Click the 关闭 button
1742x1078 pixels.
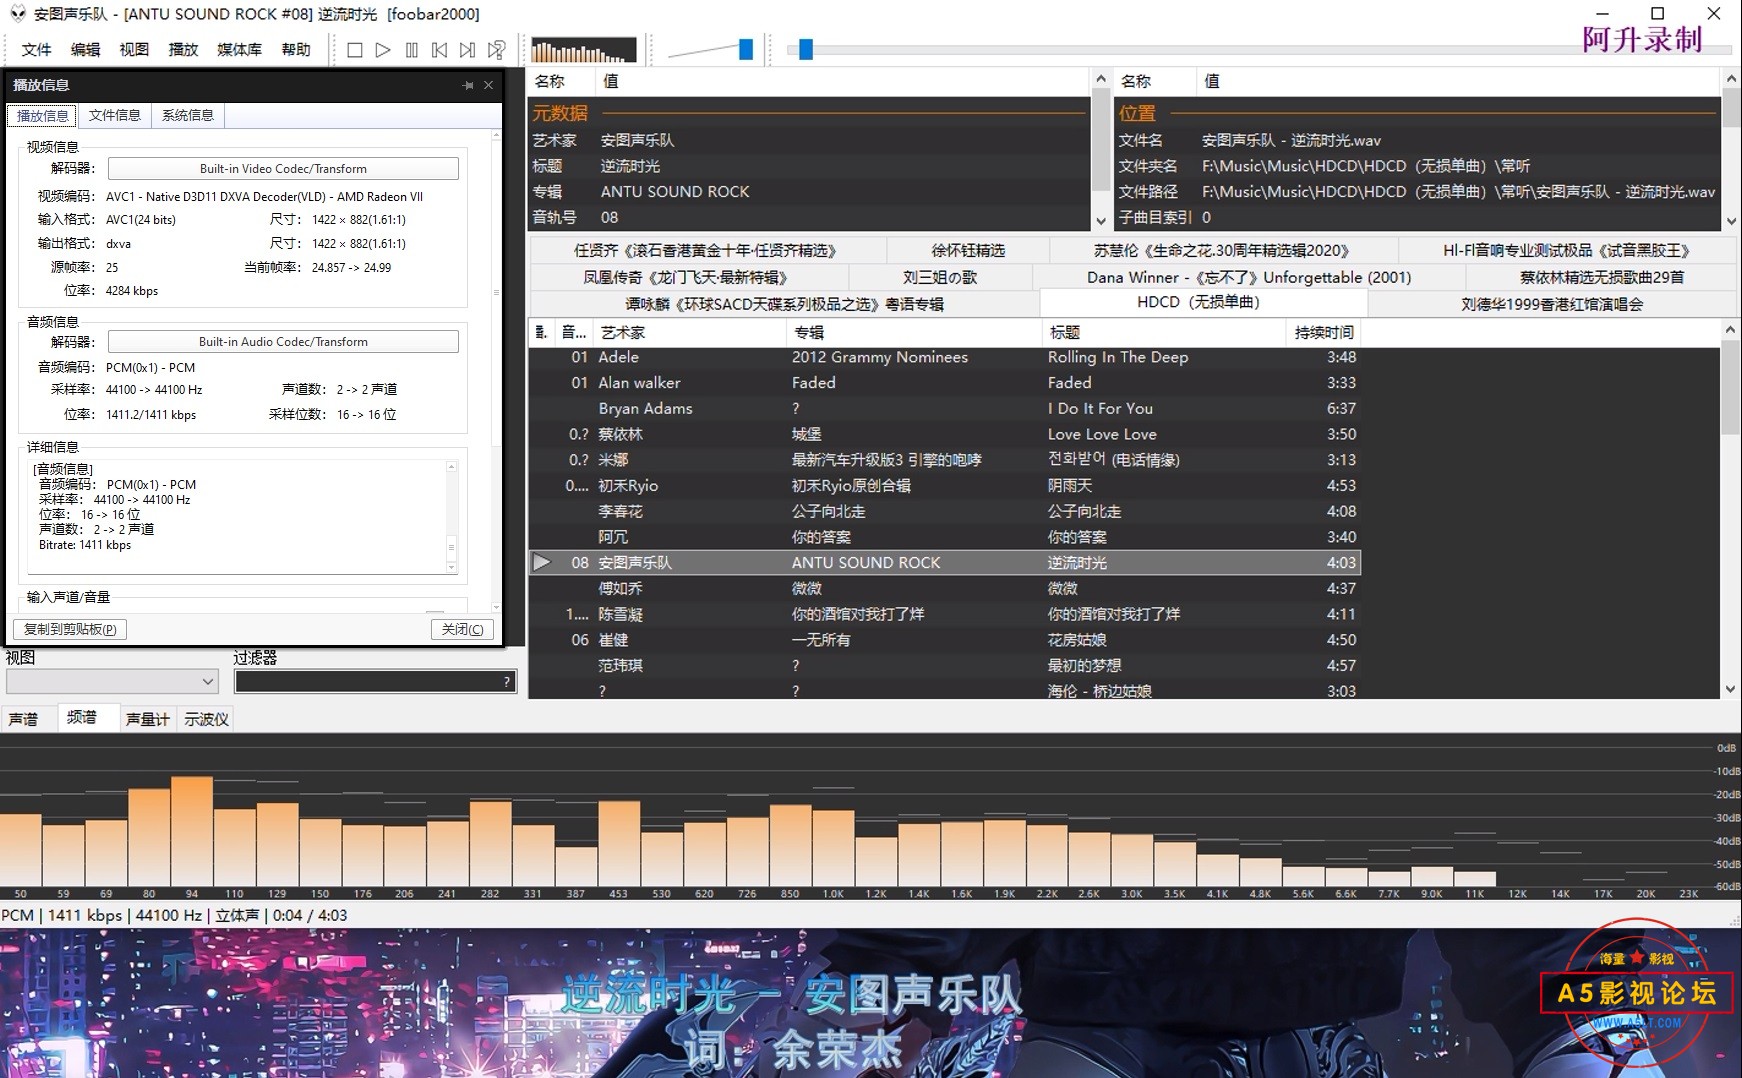(x=462, y=629)
